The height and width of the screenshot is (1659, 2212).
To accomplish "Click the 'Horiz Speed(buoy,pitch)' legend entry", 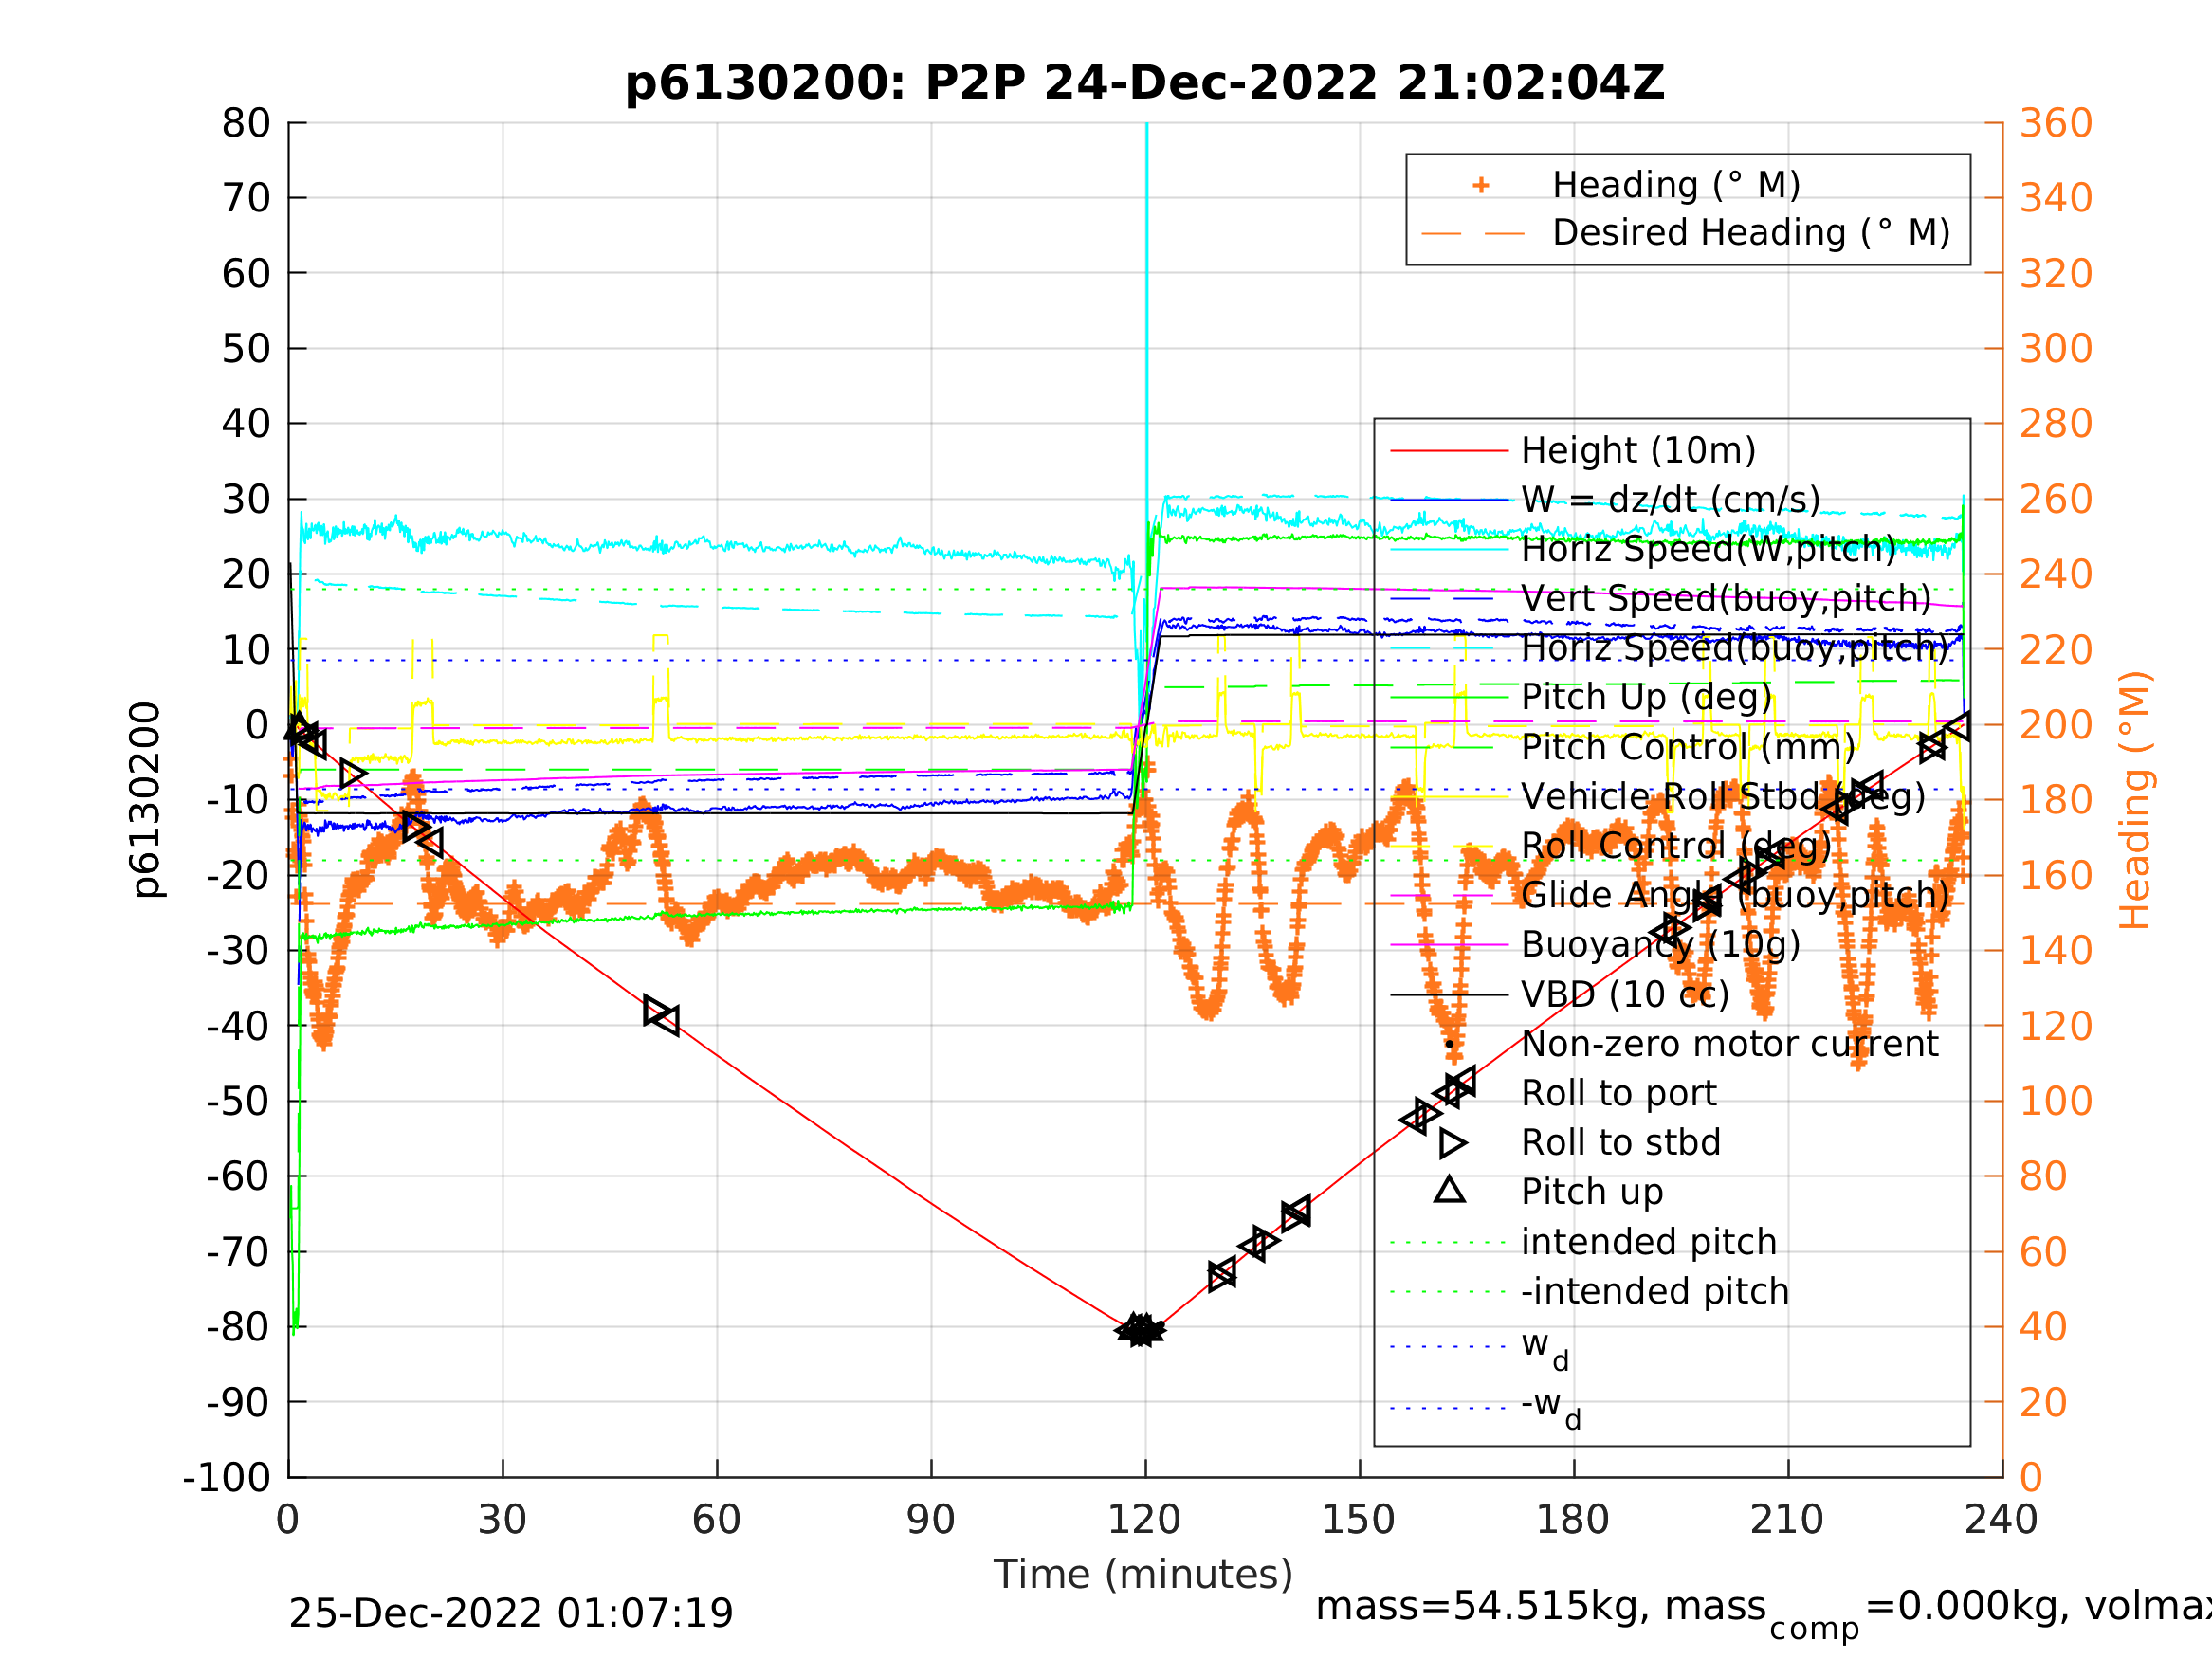I will (x=1735, y=648).
